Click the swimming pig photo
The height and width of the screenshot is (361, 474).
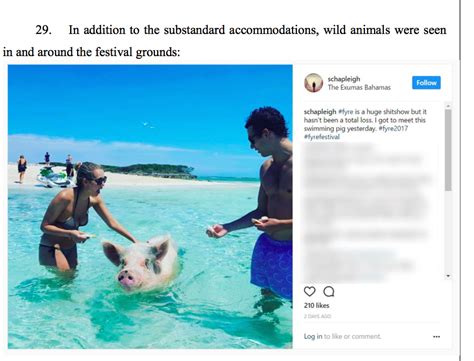coord(150,207)
